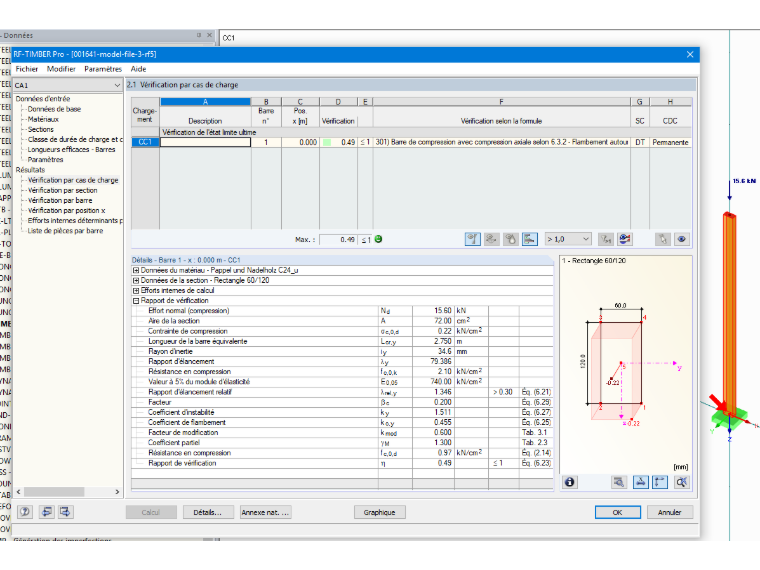Click the pick member cursor icon
Viewport: 760px width, 570px height.
tap(663, 239)
